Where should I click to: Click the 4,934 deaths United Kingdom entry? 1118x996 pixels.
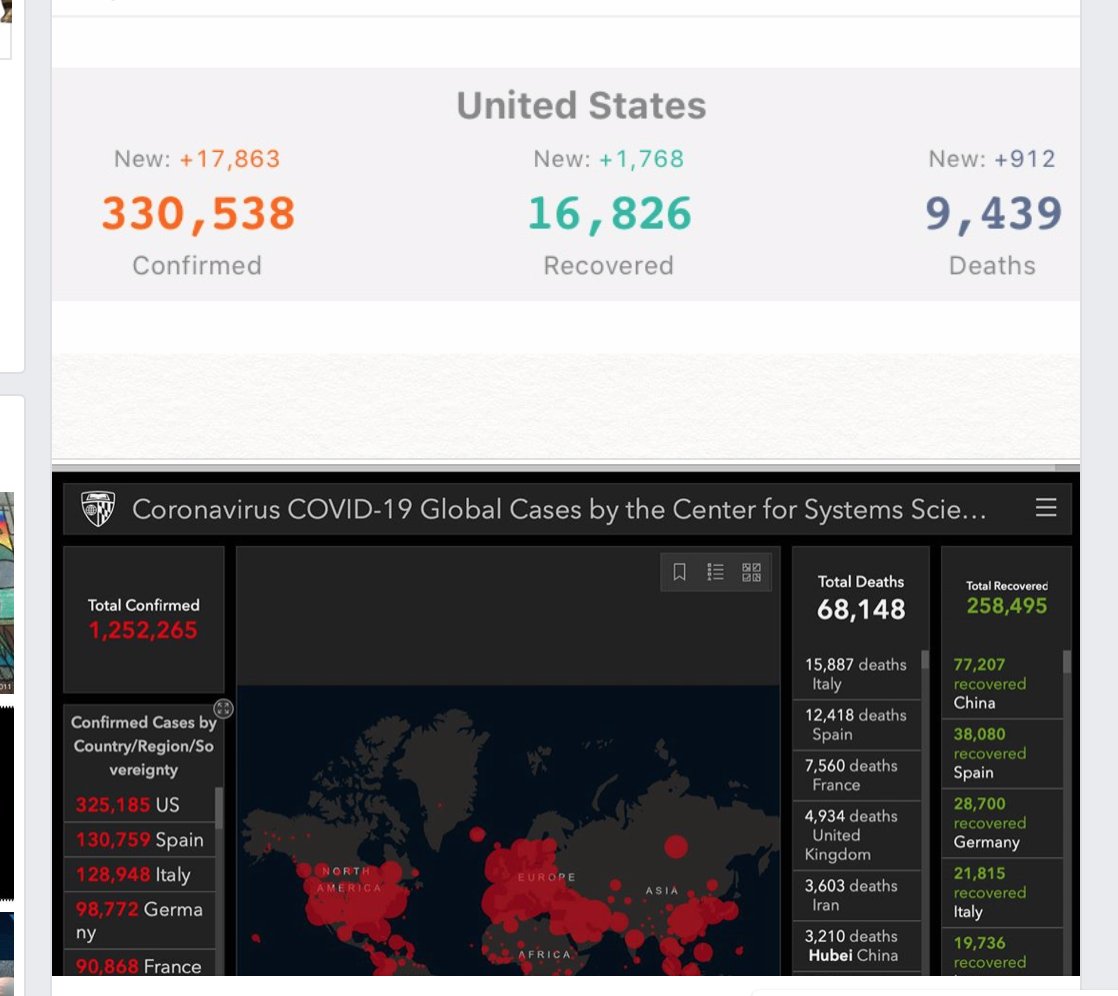[857, 836]
